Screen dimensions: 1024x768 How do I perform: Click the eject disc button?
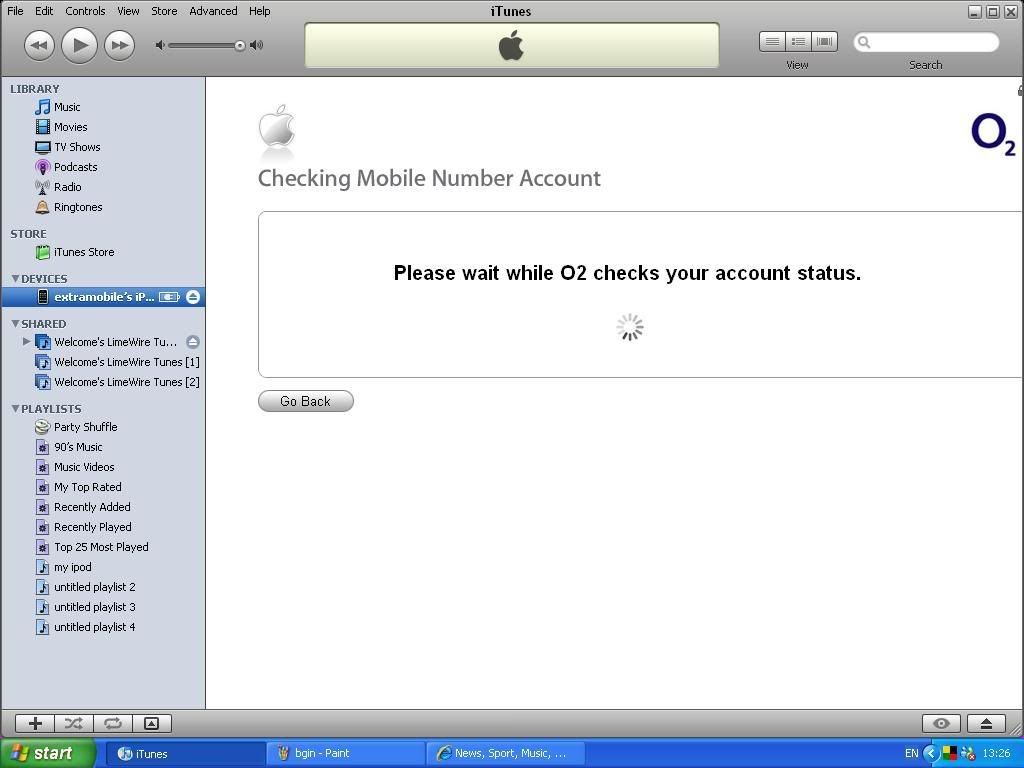coord(986,723)
